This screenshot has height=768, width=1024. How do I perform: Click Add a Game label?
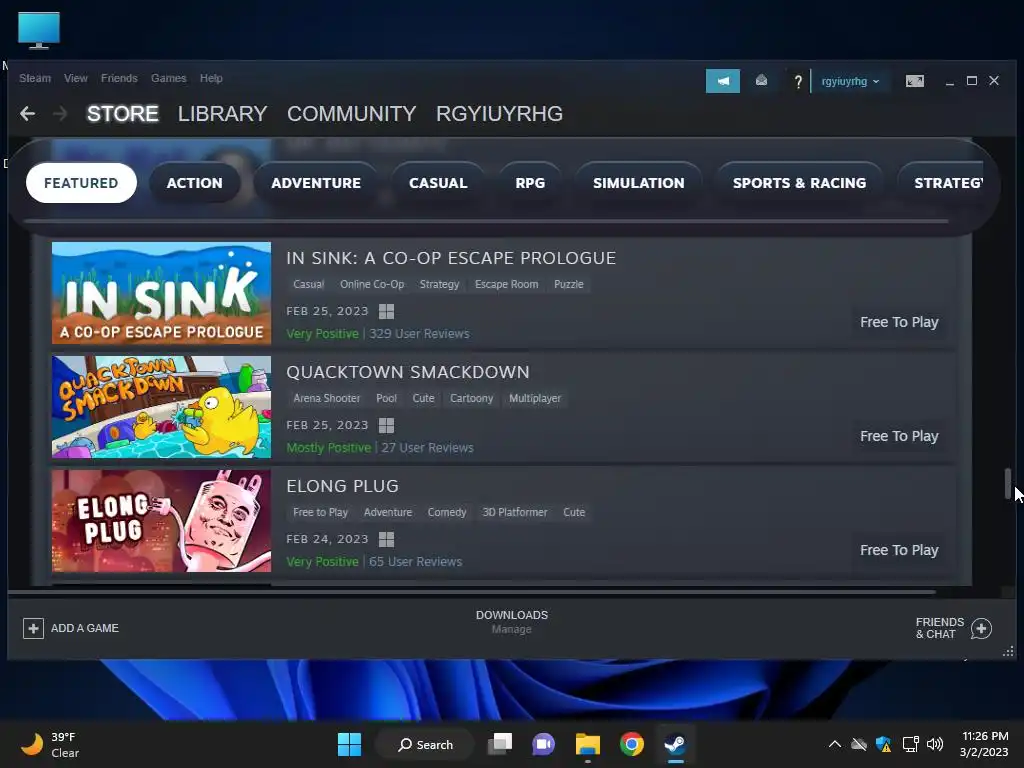point(85,628)
